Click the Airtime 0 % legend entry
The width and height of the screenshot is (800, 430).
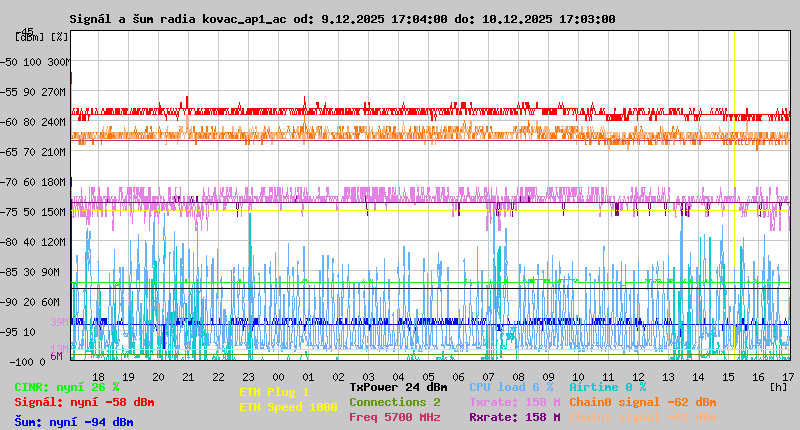pyautogui.click(x=607, y=387)
